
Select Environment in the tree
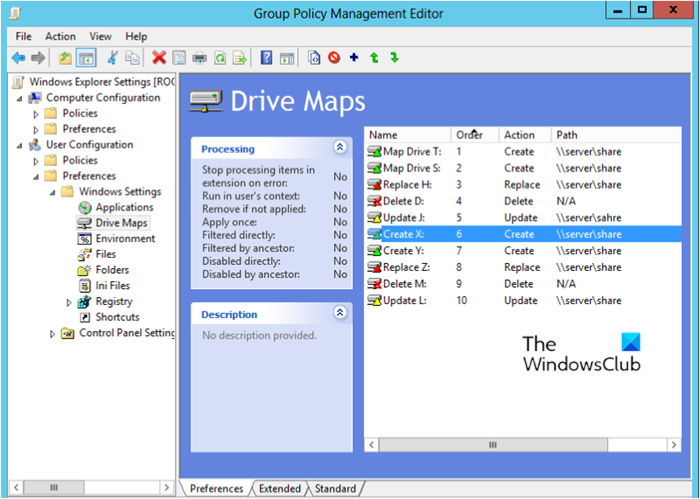coord(125,239)
